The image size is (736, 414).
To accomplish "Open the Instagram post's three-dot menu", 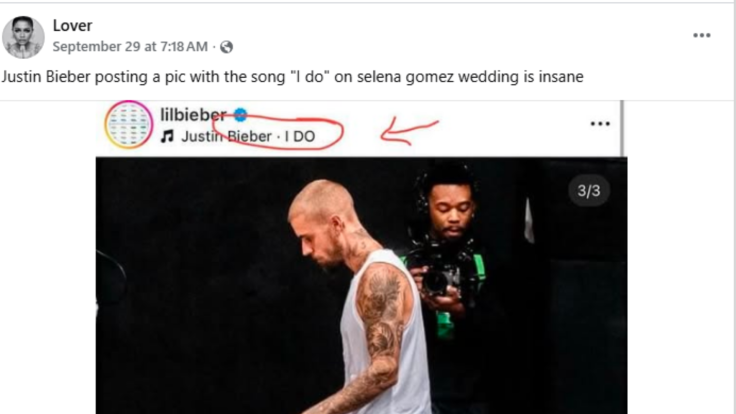I will coord(599,123).
